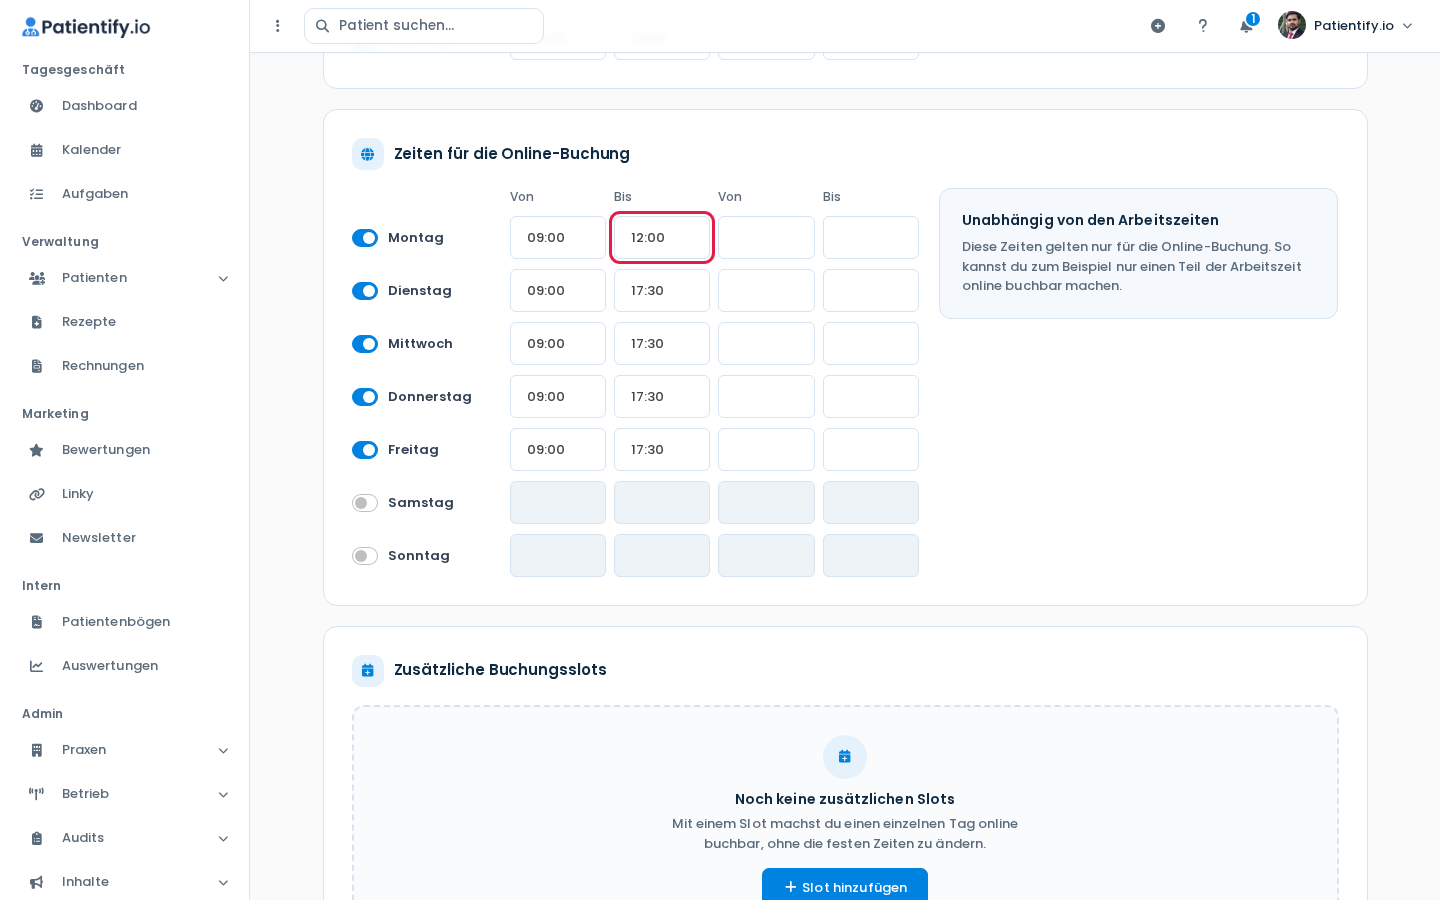Viewport: 1440px width, 900px height.
Task: Click the Patientify.io logo
Action: coord(86,27)
